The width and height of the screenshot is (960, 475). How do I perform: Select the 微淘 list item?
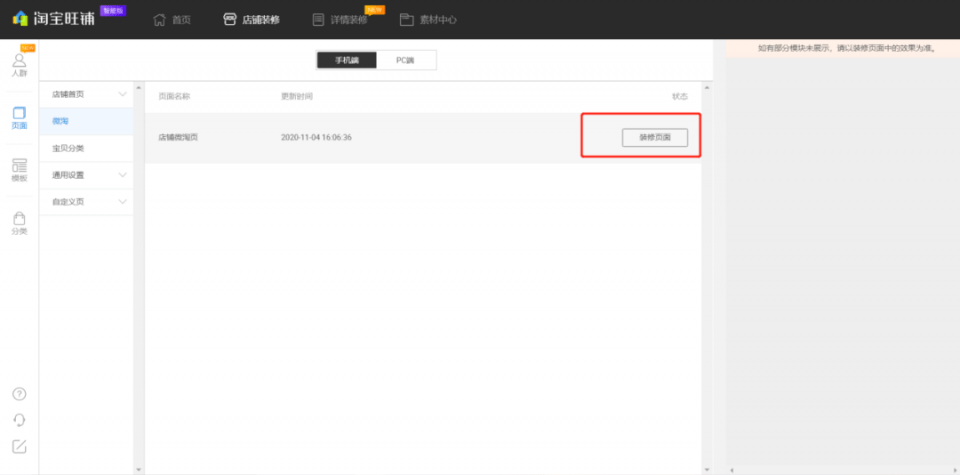coord(86,121)
